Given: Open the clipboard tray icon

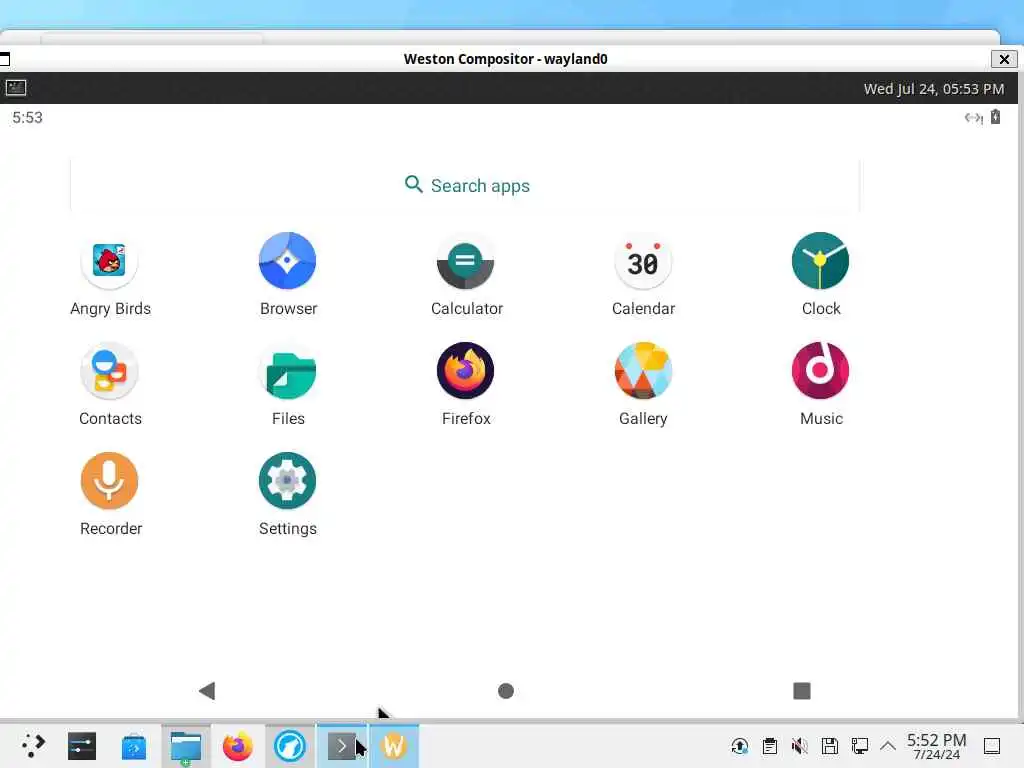Looking at the screenshot, I should click(770, 746).
